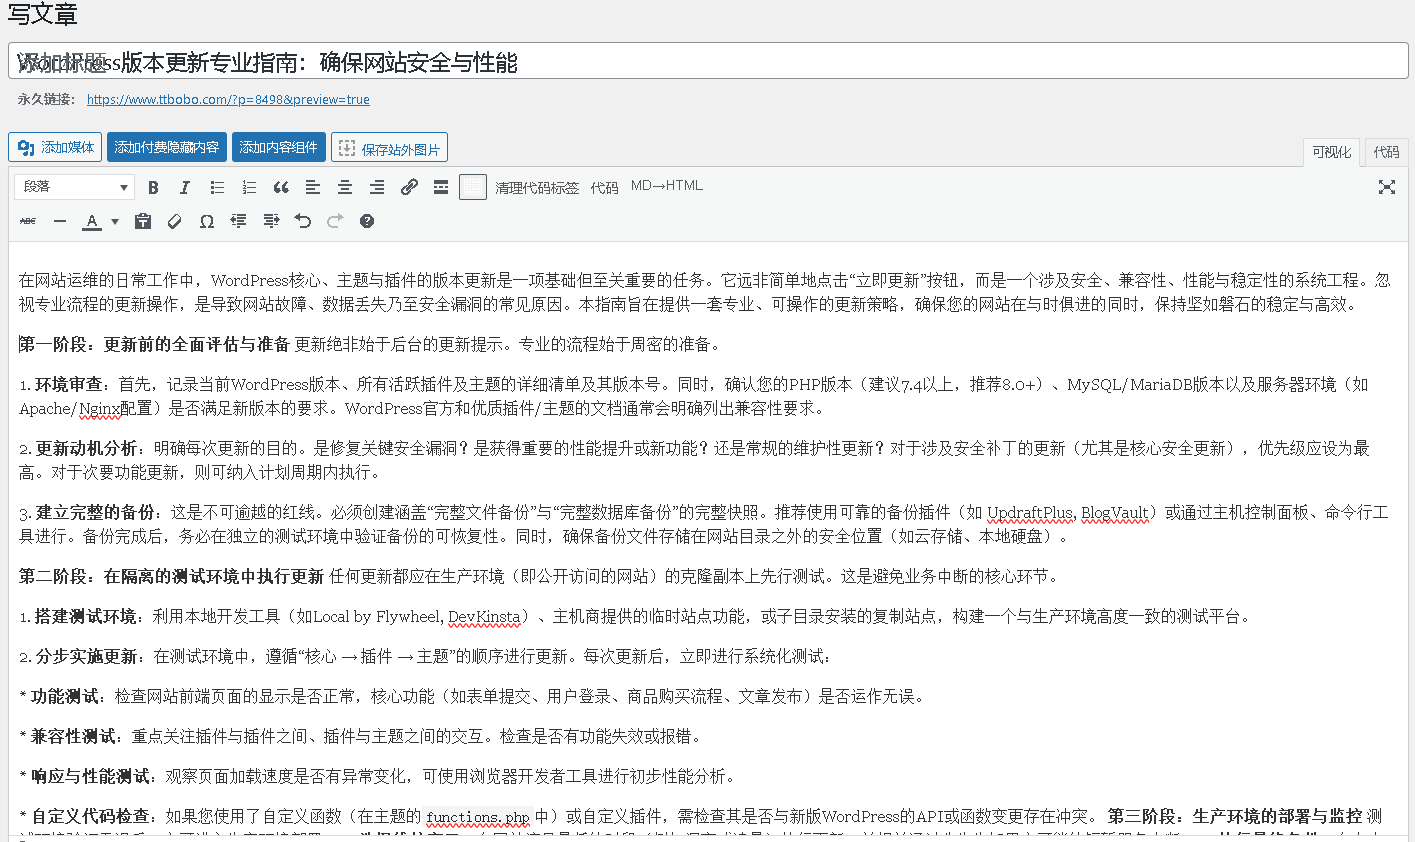Apply italic formatting
1415x842 pixels.
185,187
